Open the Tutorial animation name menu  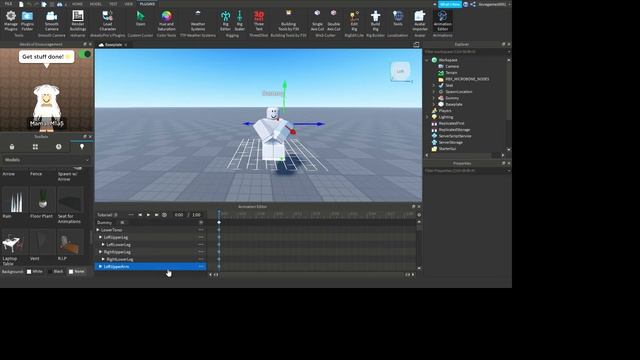pos(107,215)
